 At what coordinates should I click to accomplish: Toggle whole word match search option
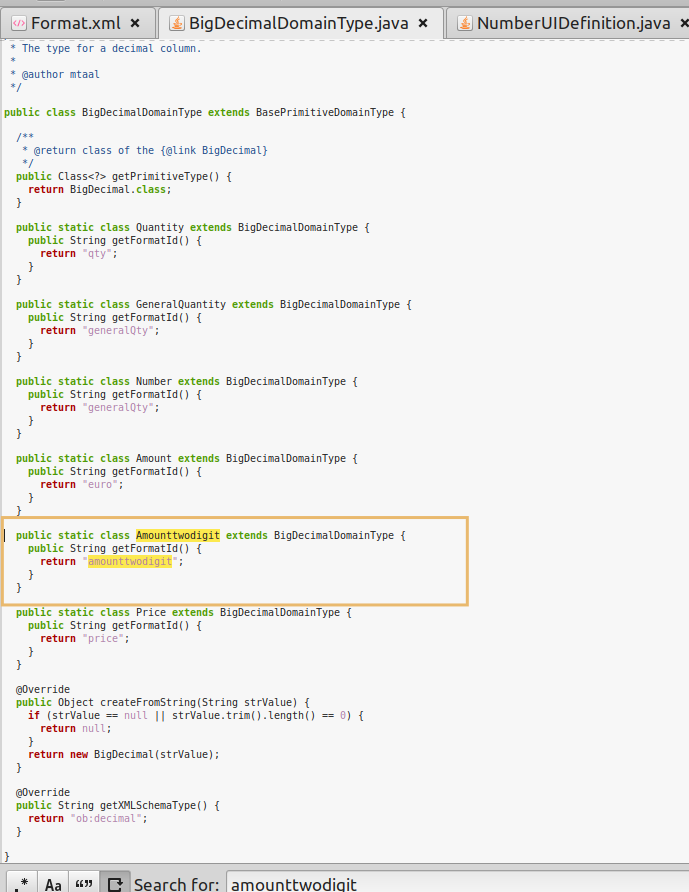click(x=84, y=883)
